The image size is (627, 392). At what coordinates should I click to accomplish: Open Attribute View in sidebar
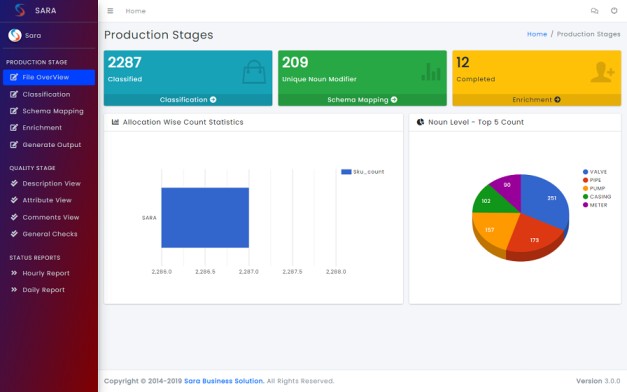[49, 200]
